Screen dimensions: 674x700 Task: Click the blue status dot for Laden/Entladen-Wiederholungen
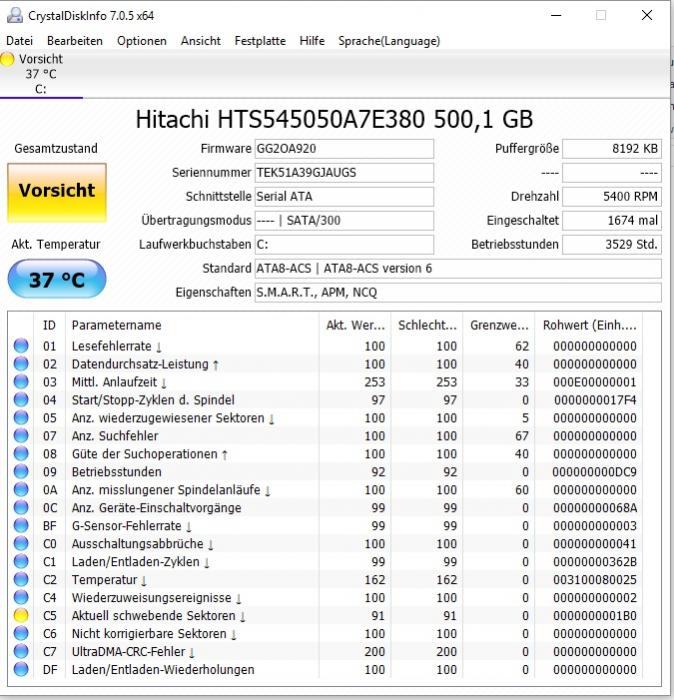tap(21, 669)
